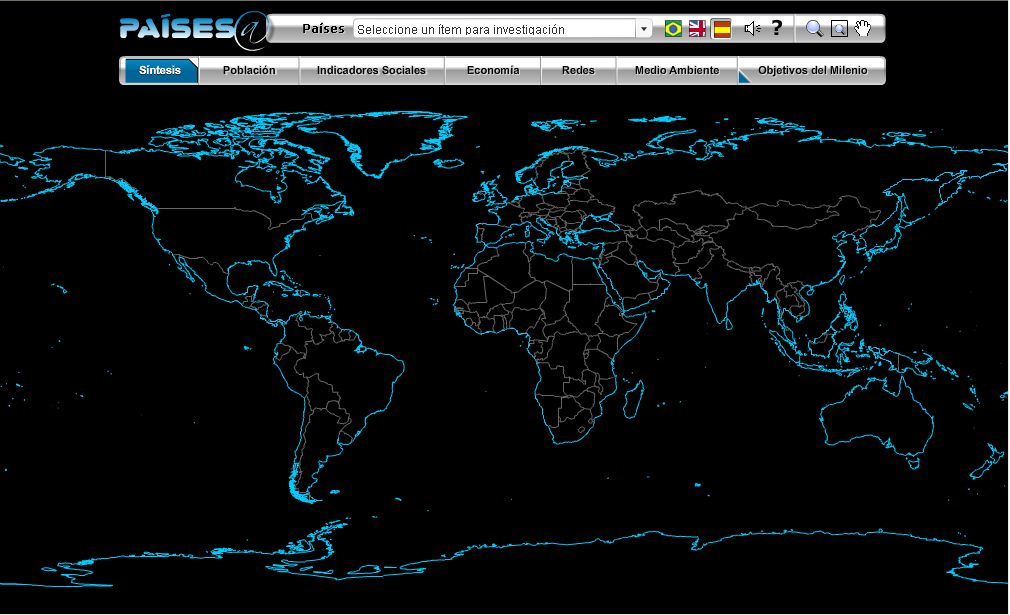1010x615 pixels.
Task: Open the Indicadores Sociales tab
Action: click(371, 71)
